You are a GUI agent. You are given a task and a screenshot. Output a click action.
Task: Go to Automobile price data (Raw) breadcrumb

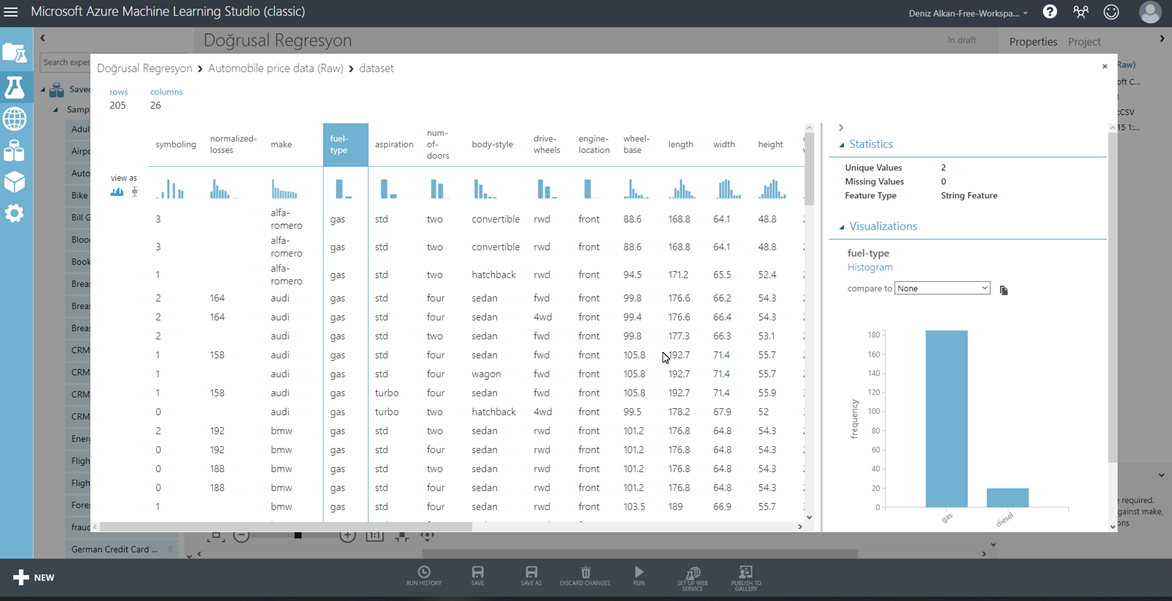[275, 68]
